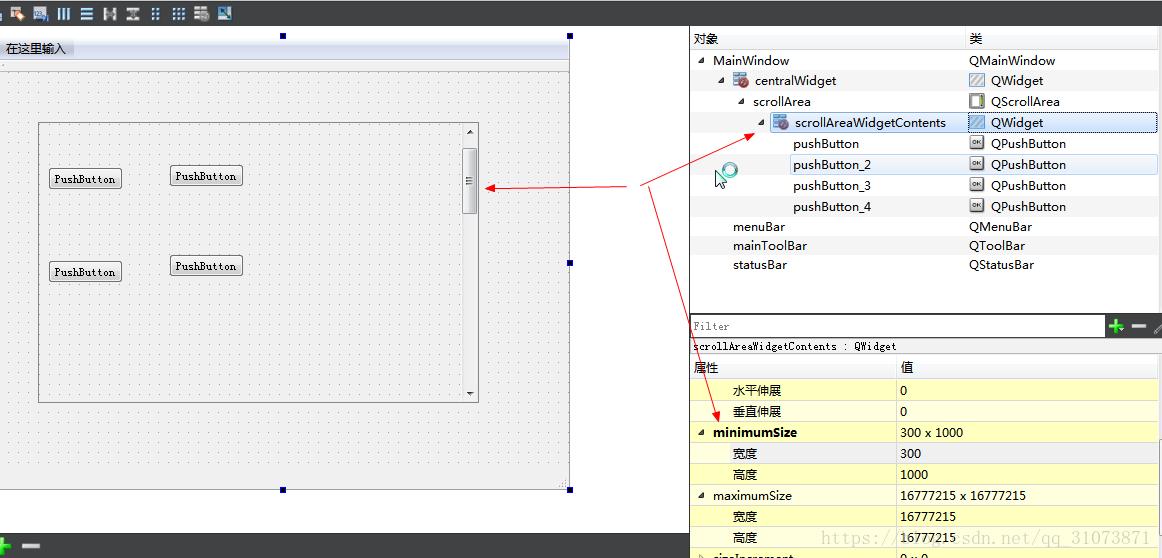Click the bottom-left PushButton on the form

(x=85, y=272)
